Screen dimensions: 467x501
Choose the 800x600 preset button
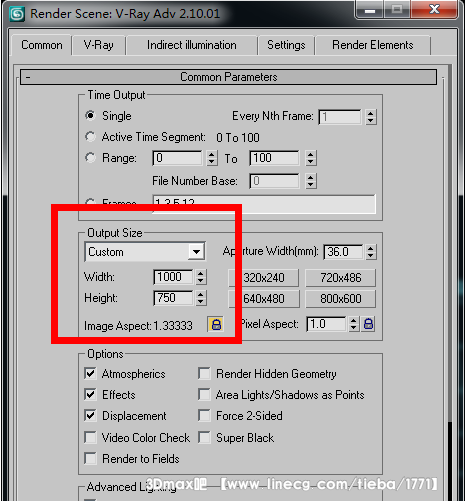[341, 299]
